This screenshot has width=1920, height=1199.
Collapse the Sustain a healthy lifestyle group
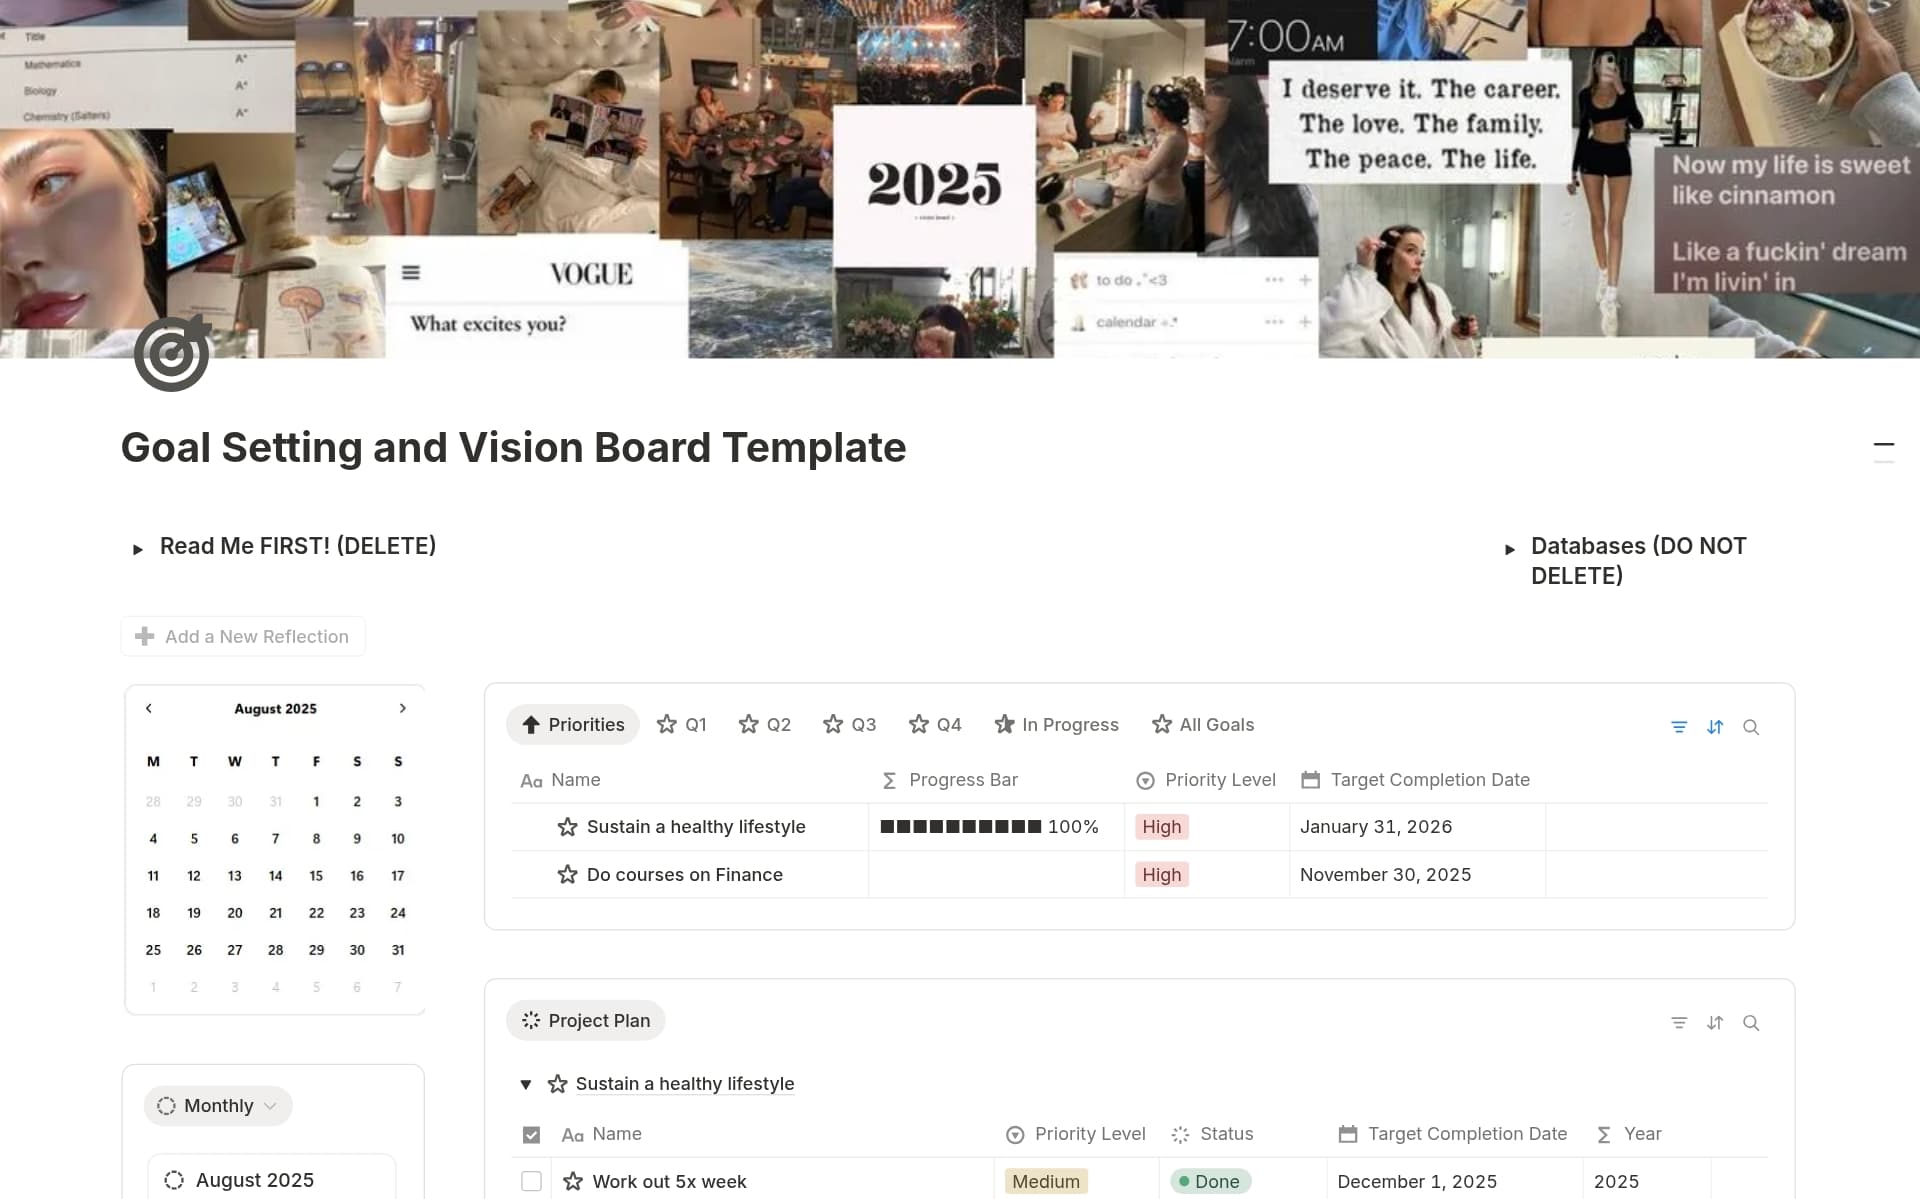(x=526, y=1084)
